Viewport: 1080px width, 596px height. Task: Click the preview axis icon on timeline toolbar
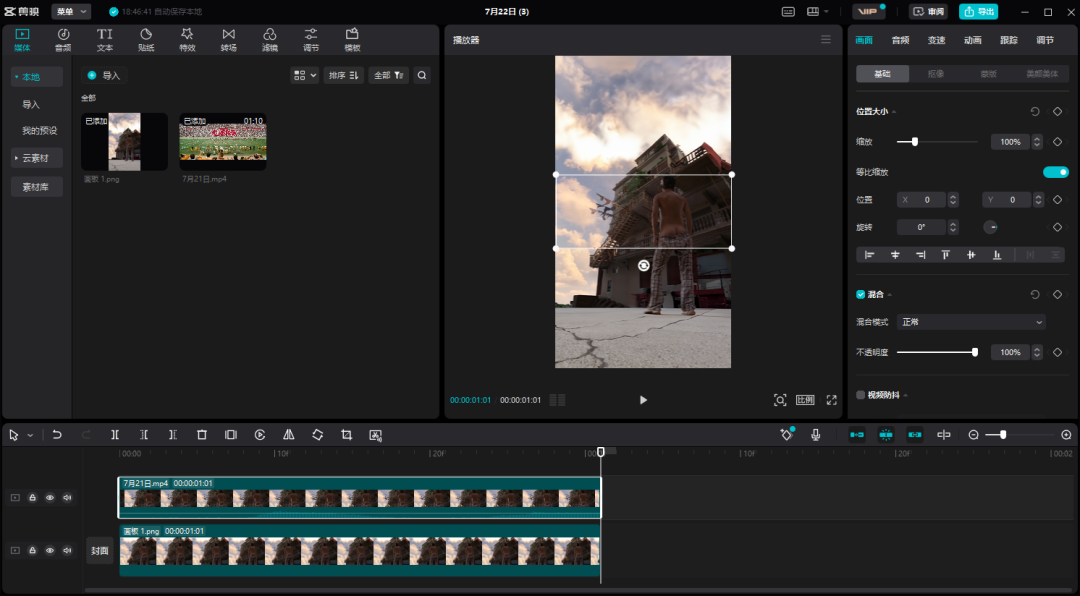(944, 435)
